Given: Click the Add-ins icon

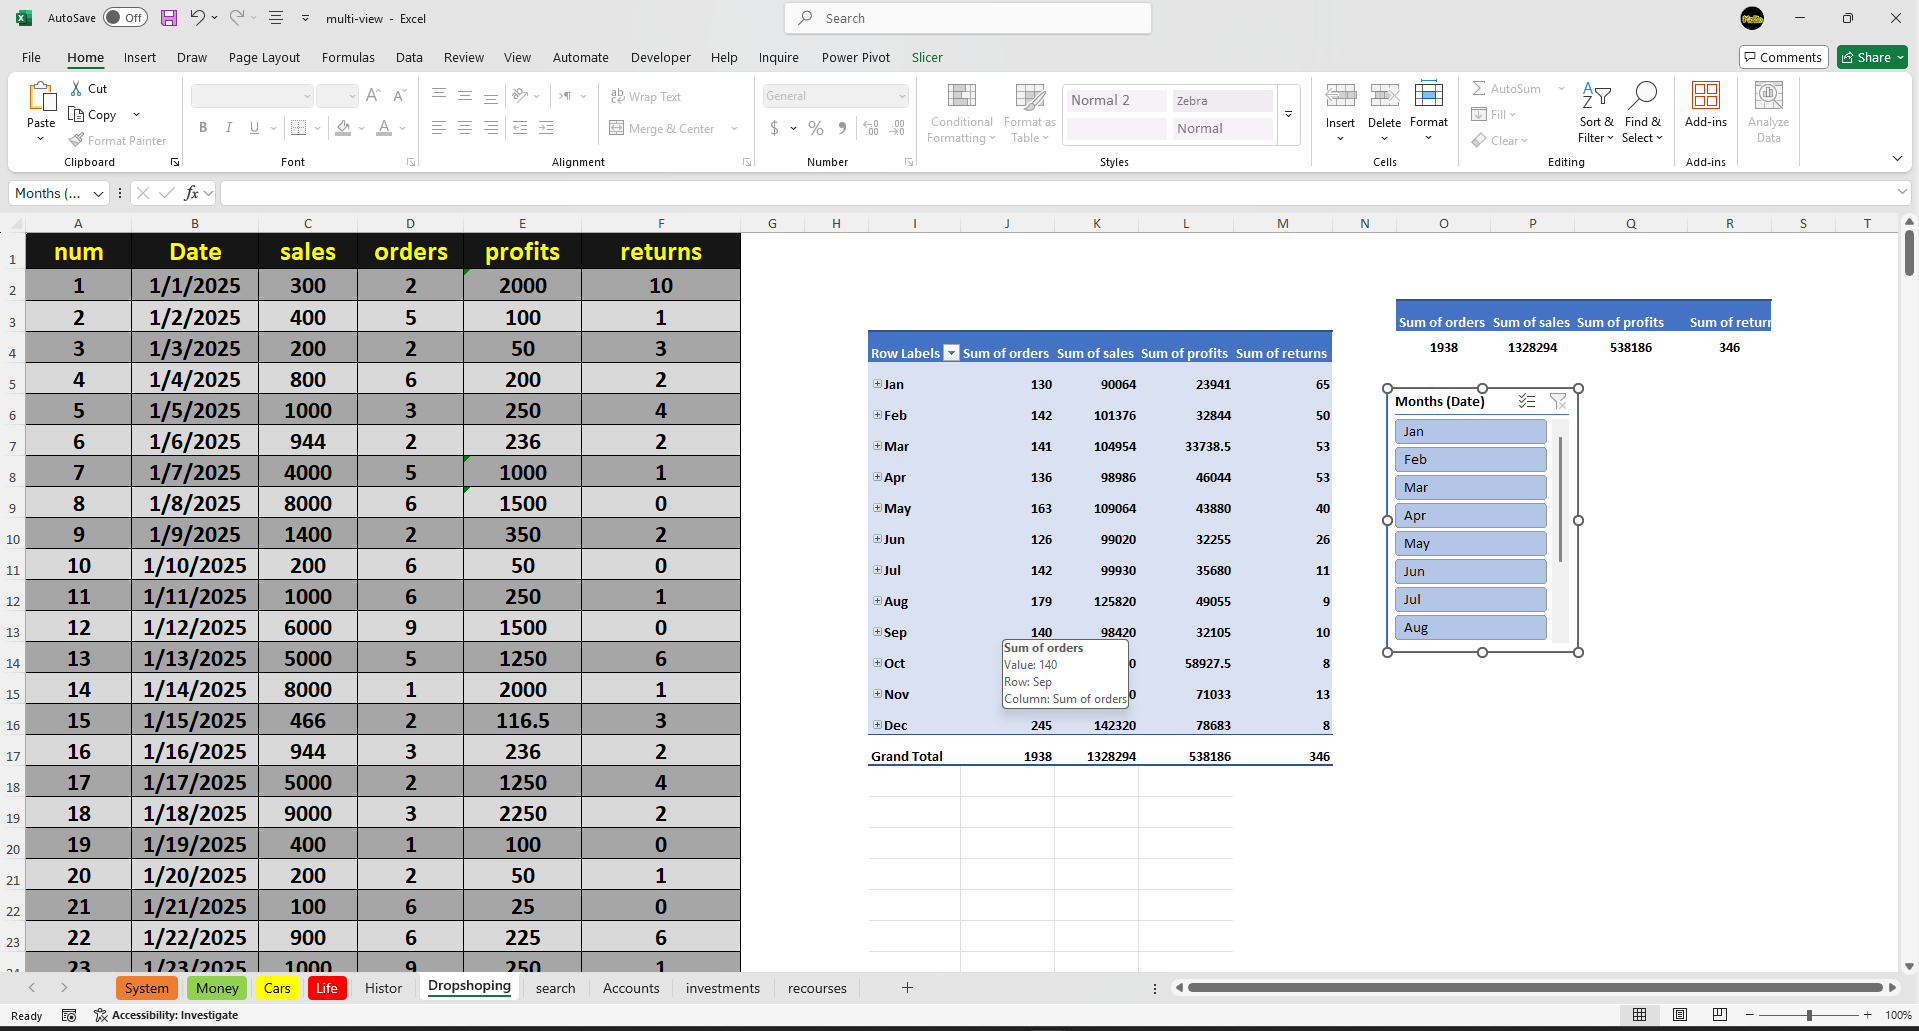Looking at the screenshot, I should point(1705,96).
